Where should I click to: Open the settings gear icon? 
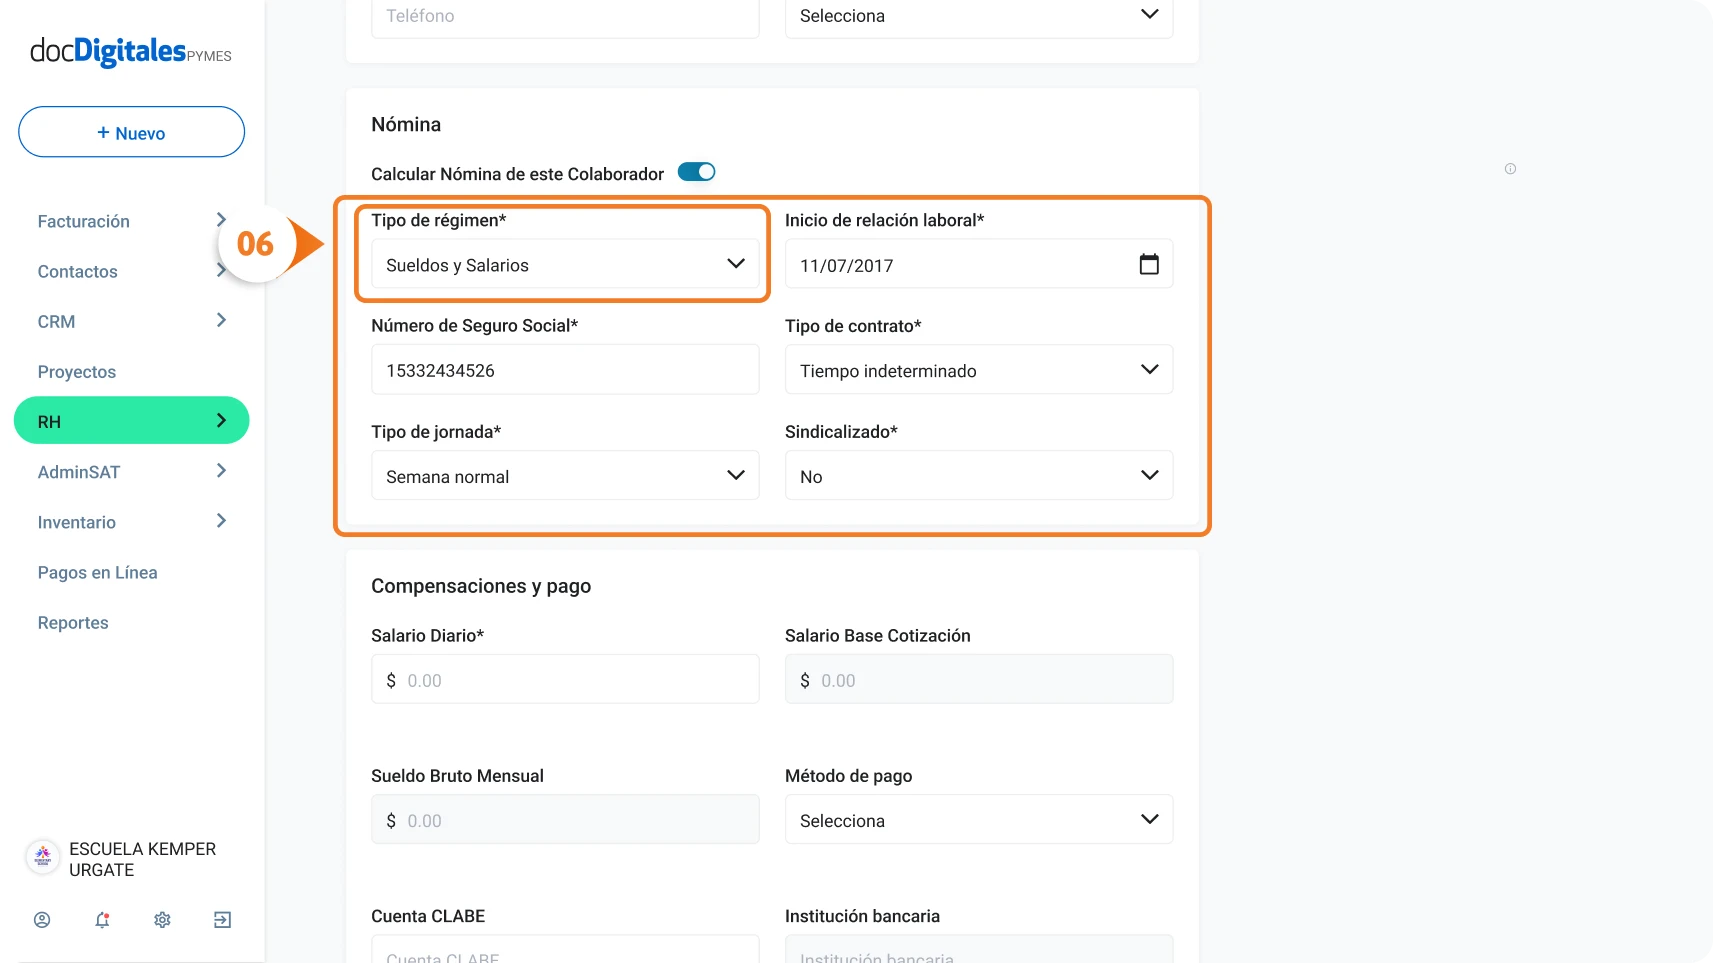pyautogui.click(x=162, y=920)
